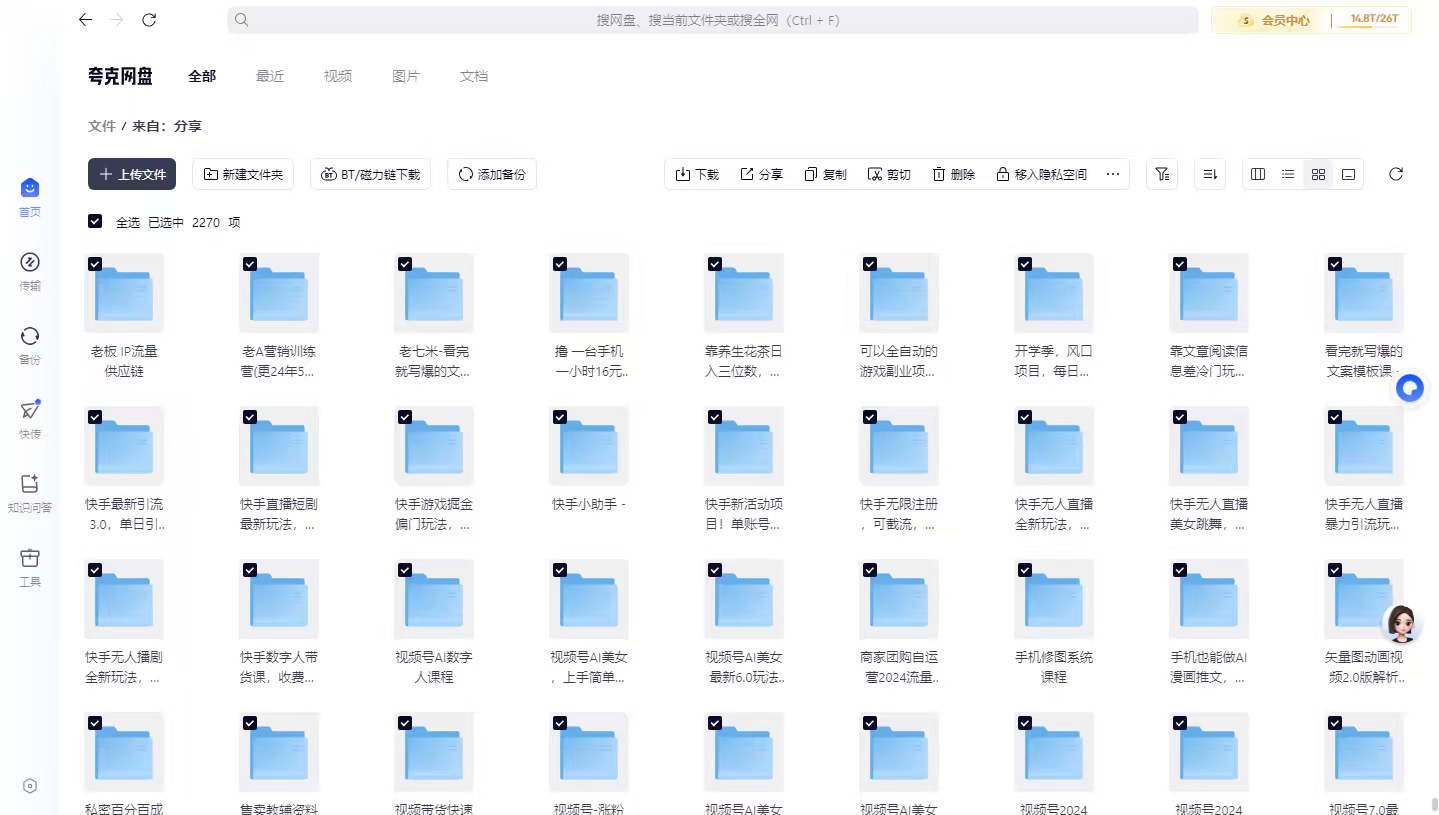This screenshot has width=1439, height=815.
Task: Click the 删除 (Delete) trash toolbar button
Action: pyautogui.click(x=953, y=174)
